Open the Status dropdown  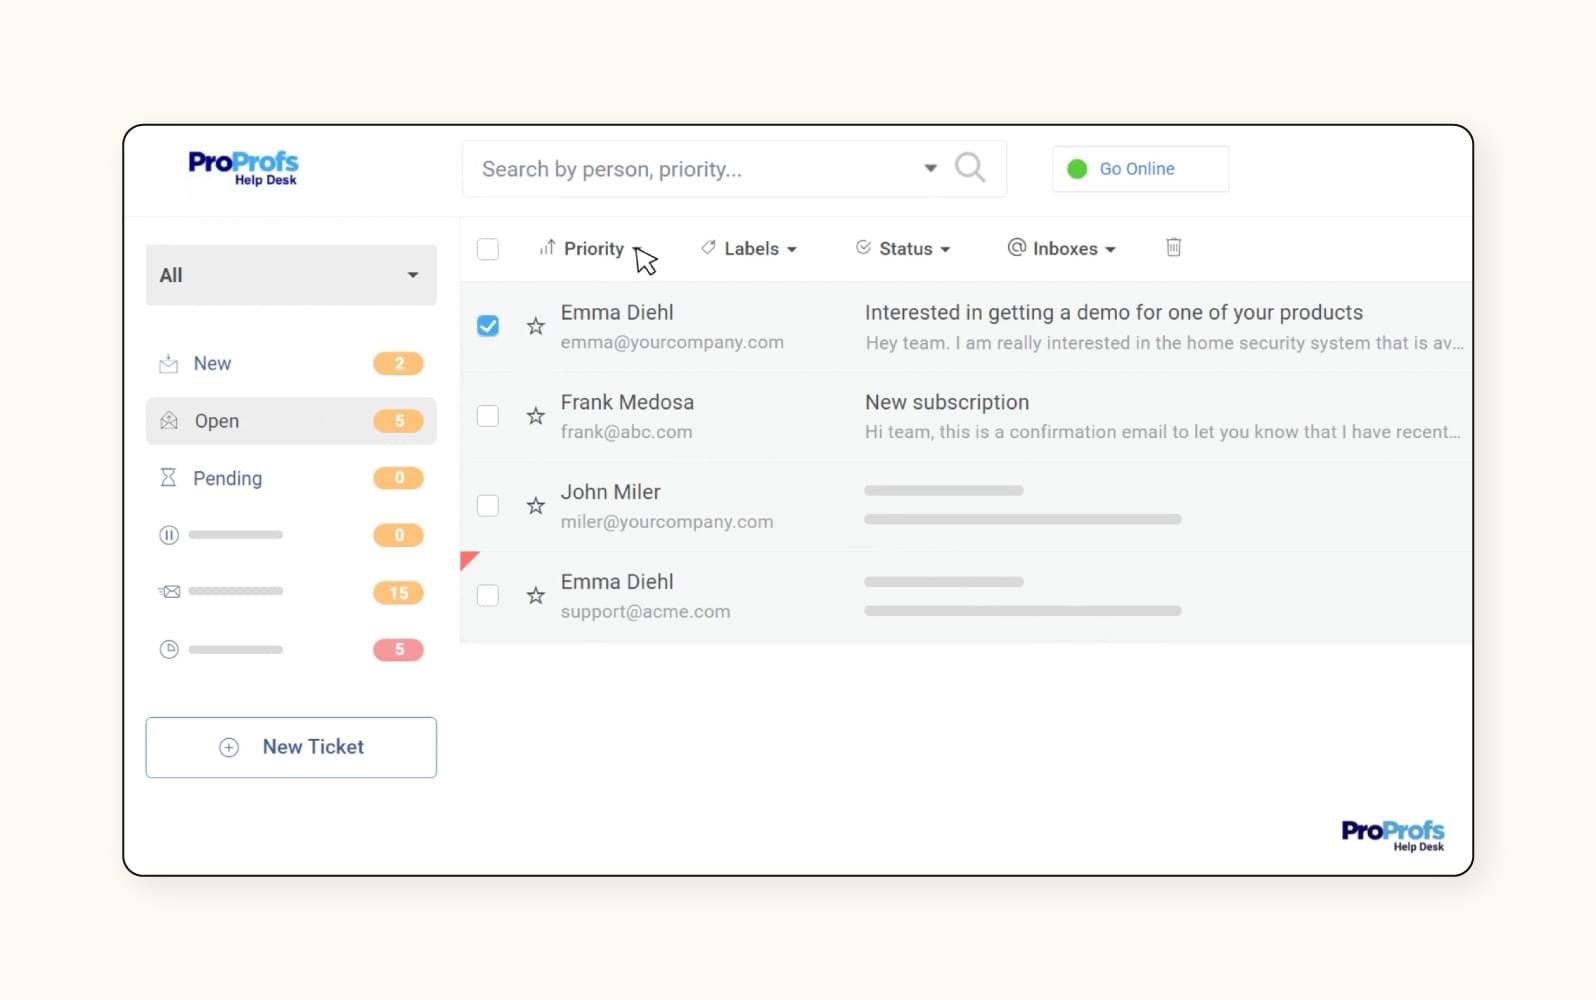(x=903, y=249)
